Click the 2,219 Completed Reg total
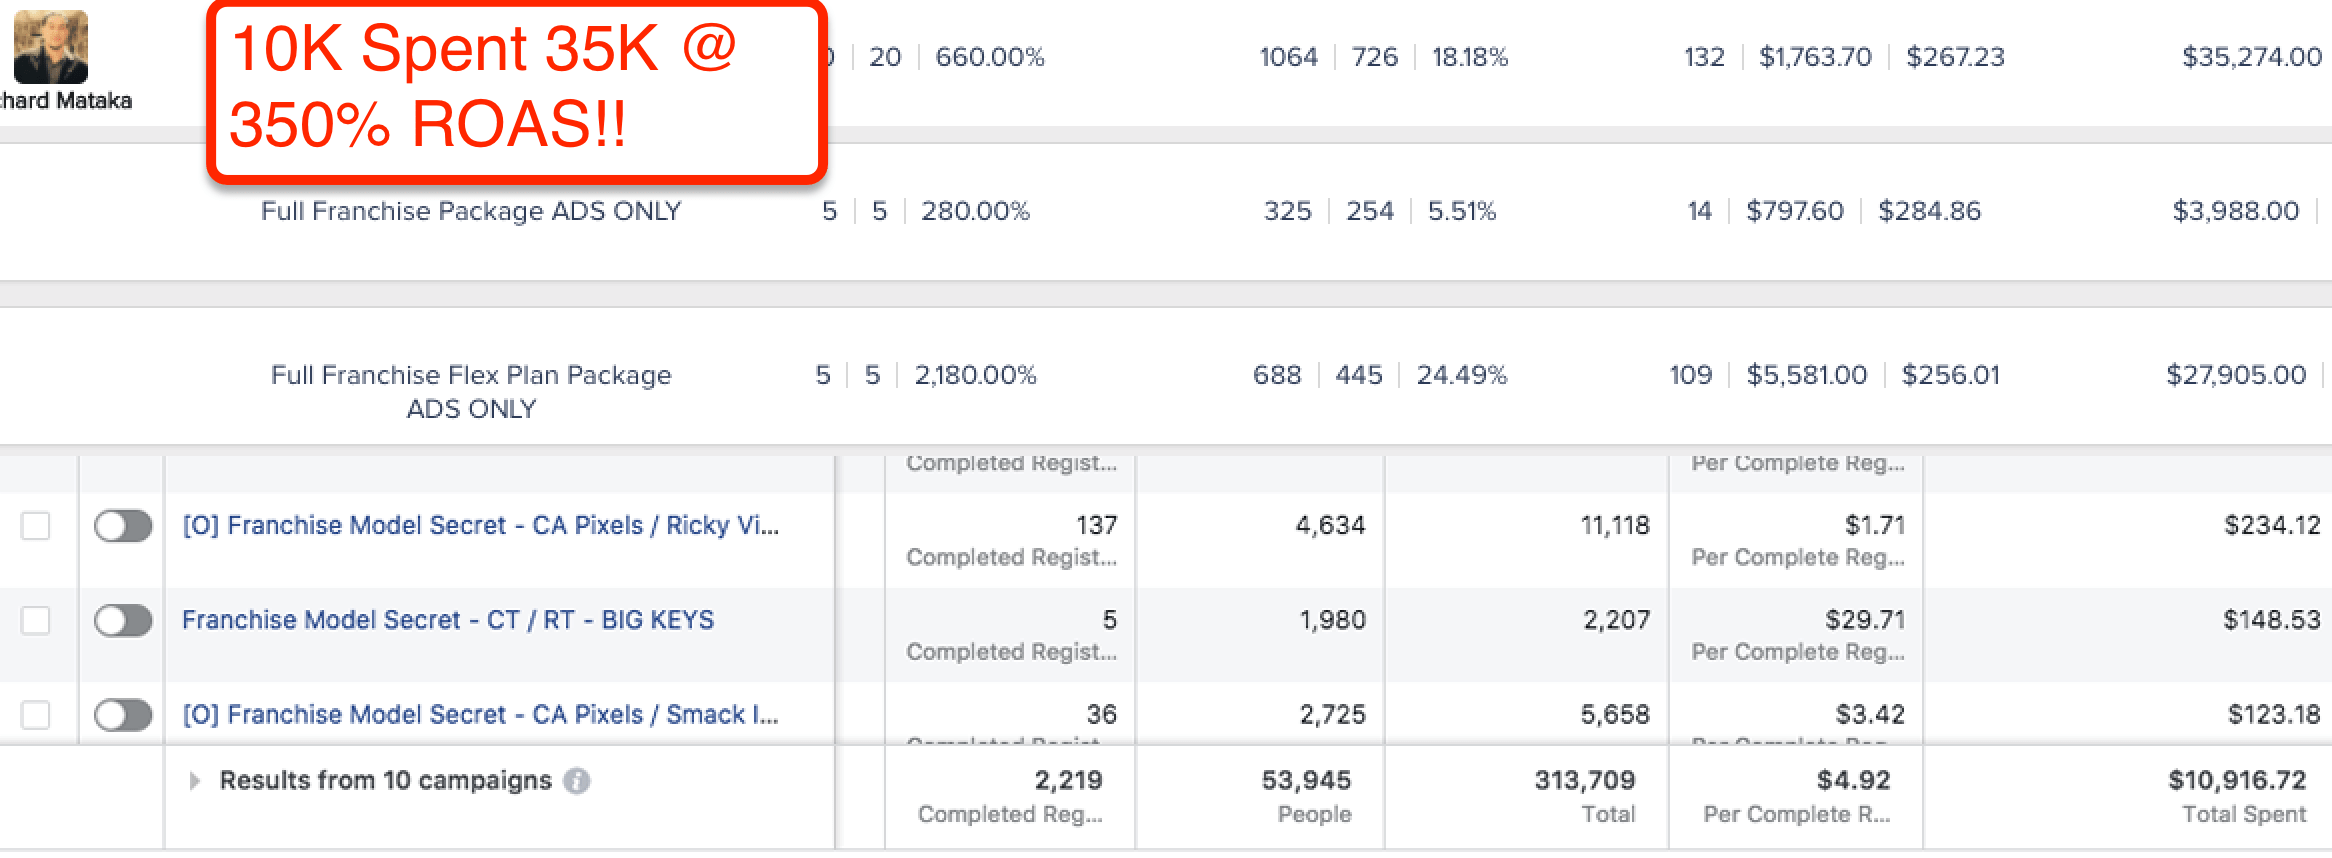Image resolution: width=2332 pixels, height=858 pixels. [x=1068, y=781]
